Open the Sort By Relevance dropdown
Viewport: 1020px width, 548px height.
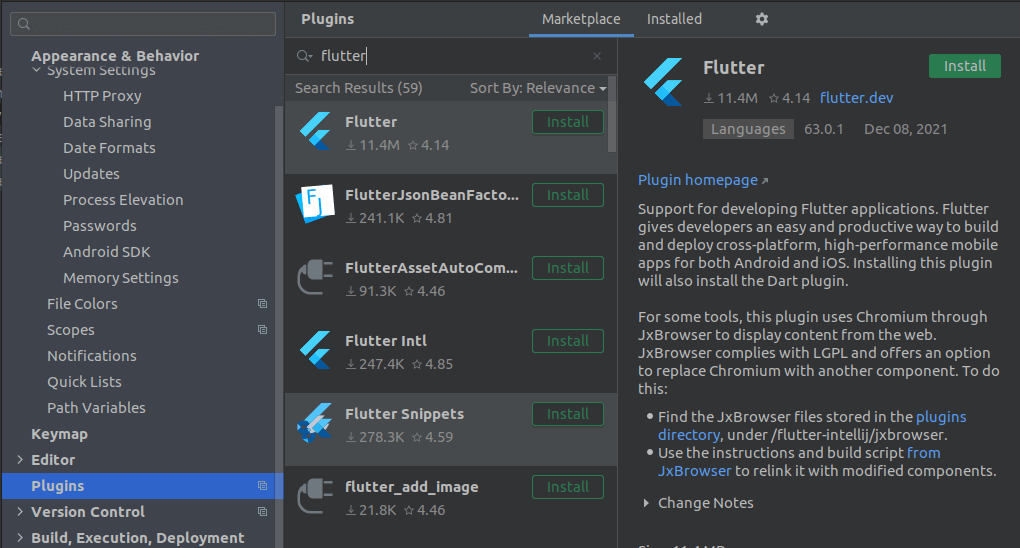[x=538, y=88]
